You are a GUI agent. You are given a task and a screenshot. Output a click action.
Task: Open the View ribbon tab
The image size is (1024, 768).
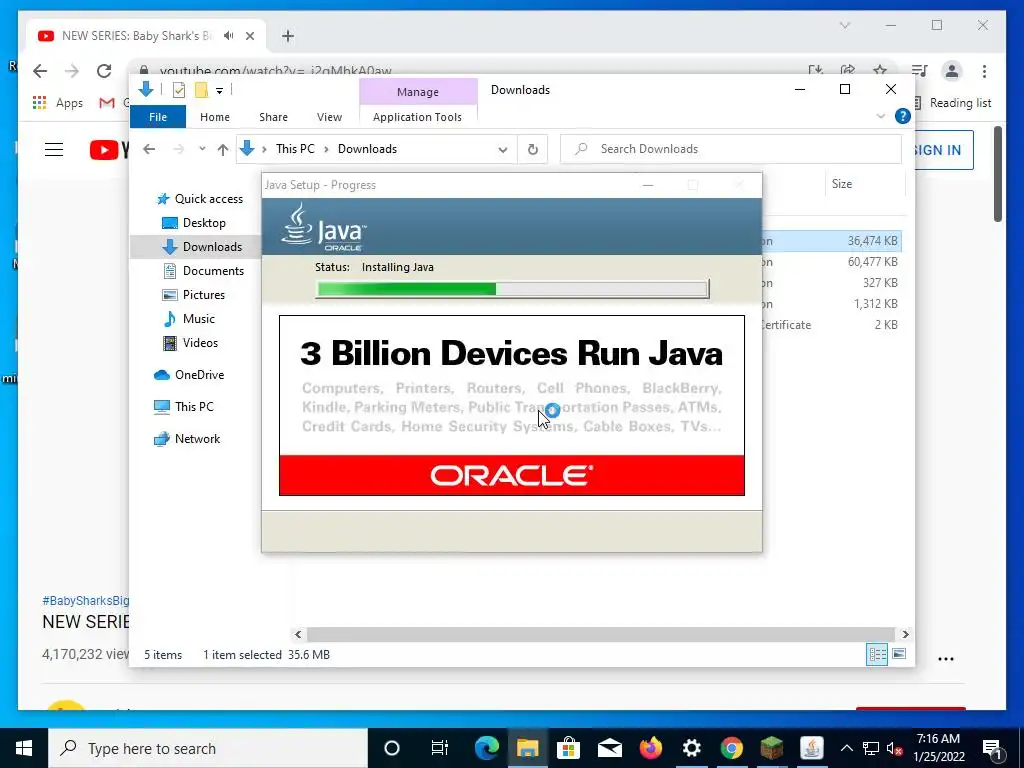329,117
